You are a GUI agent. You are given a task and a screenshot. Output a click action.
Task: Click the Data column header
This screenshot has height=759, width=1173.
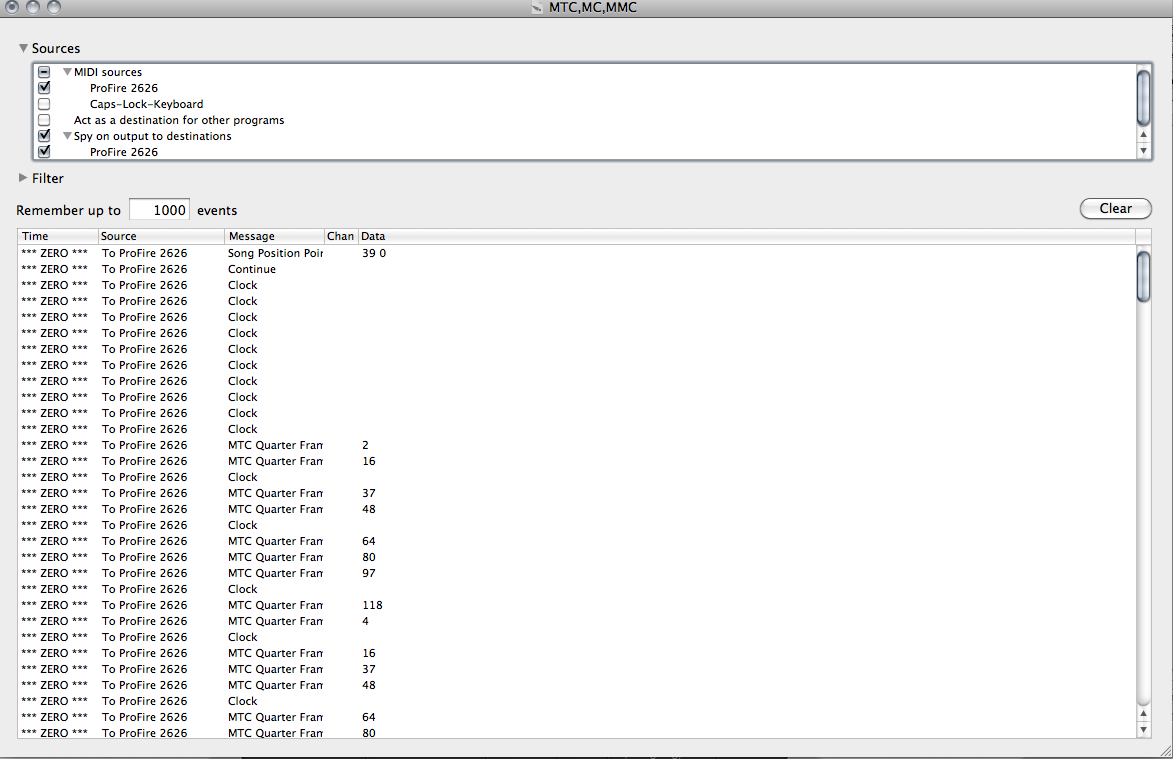tap(747, 236)
